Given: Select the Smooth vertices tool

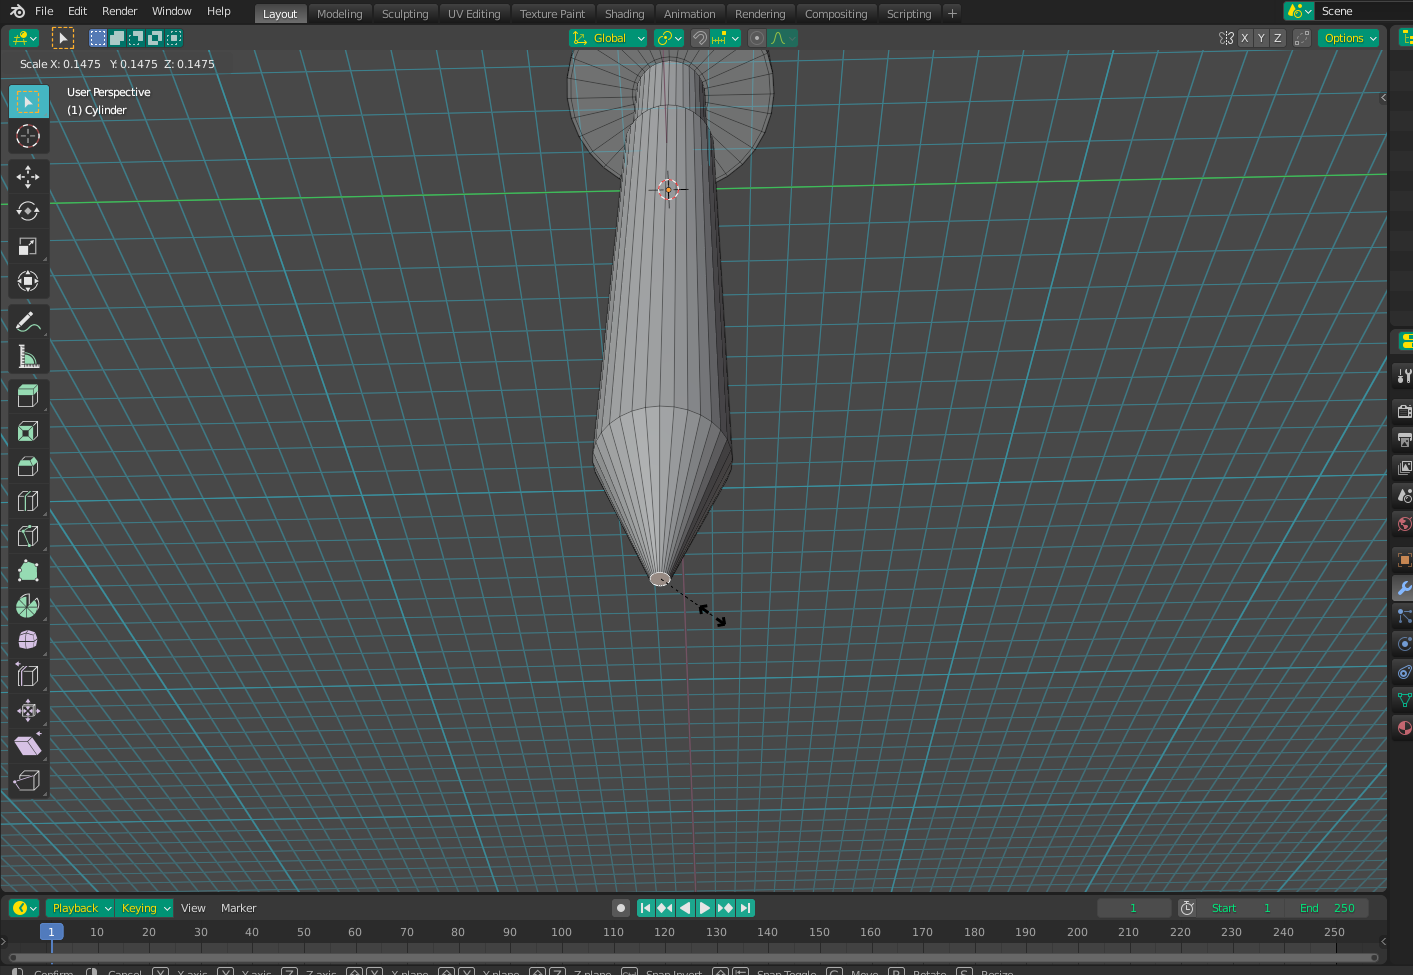Looking at the screenshot, I should pyautogui.click(x=28, y=641).
